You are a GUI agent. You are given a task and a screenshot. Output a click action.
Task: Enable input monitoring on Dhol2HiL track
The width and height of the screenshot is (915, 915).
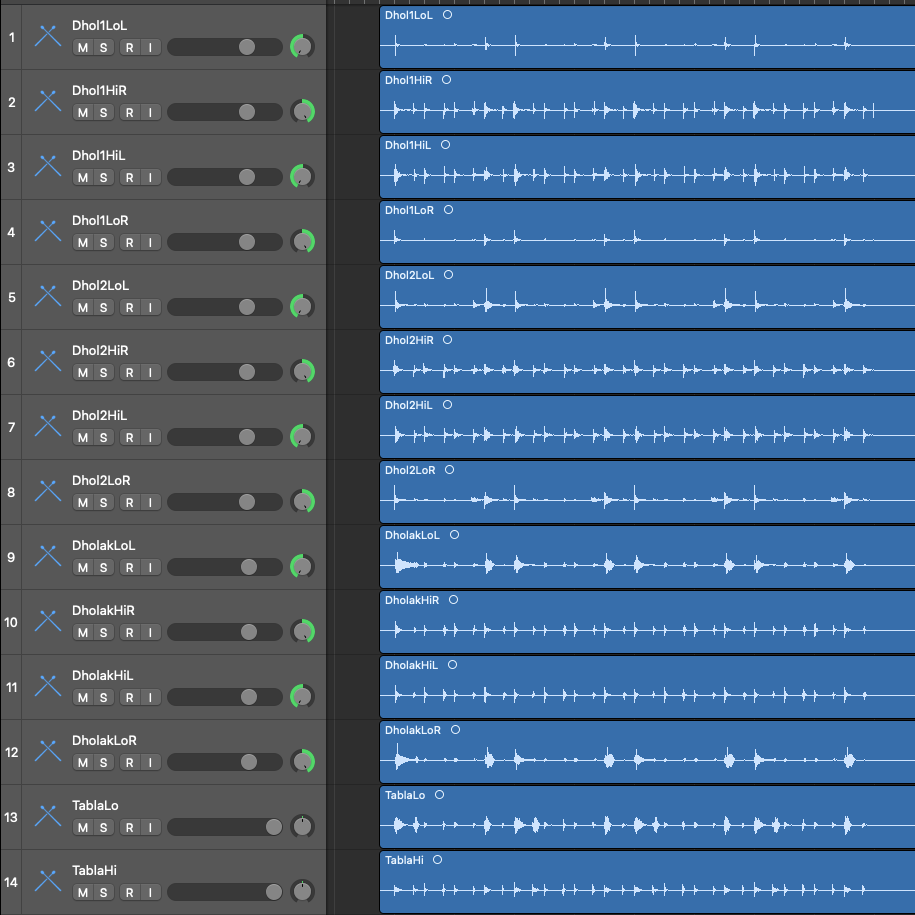point(150,437)
